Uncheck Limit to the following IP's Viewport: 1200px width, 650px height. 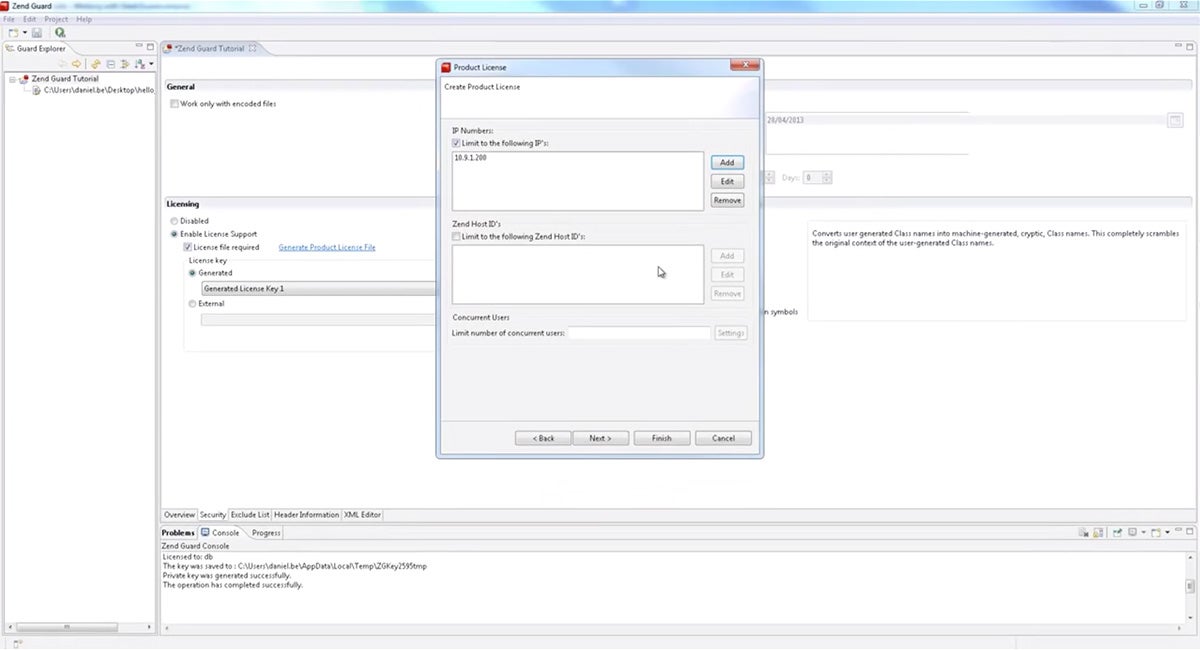click(x=457, y=144)
